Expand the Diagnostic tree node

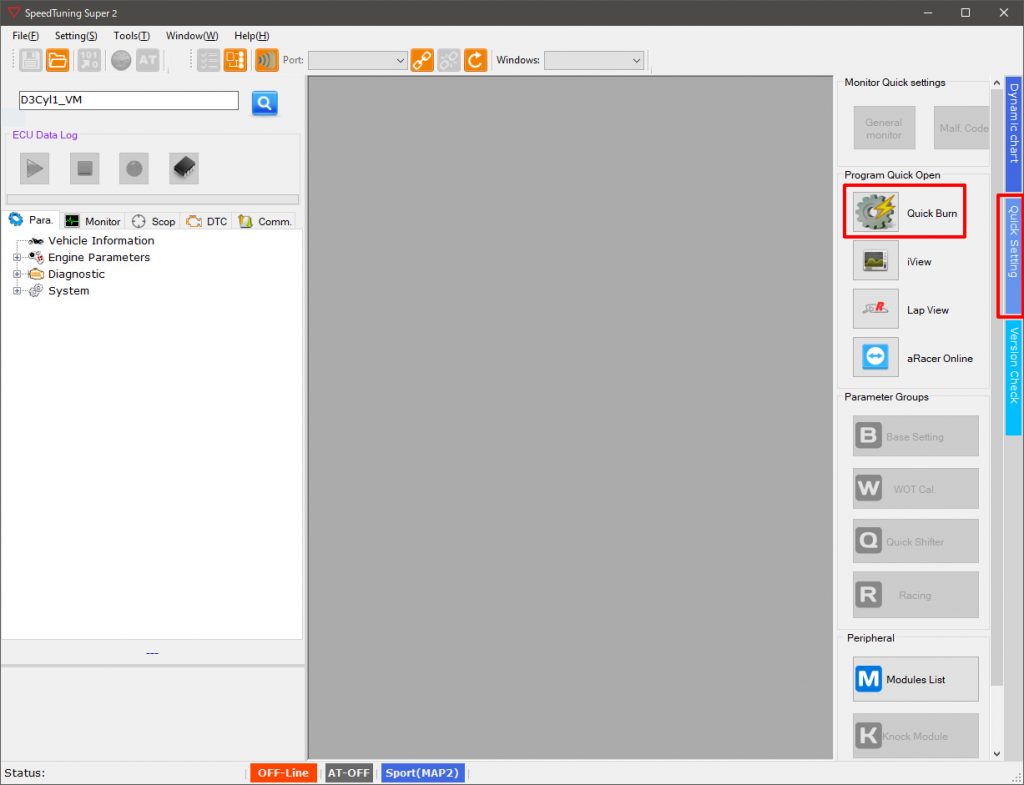coord(17,274)
